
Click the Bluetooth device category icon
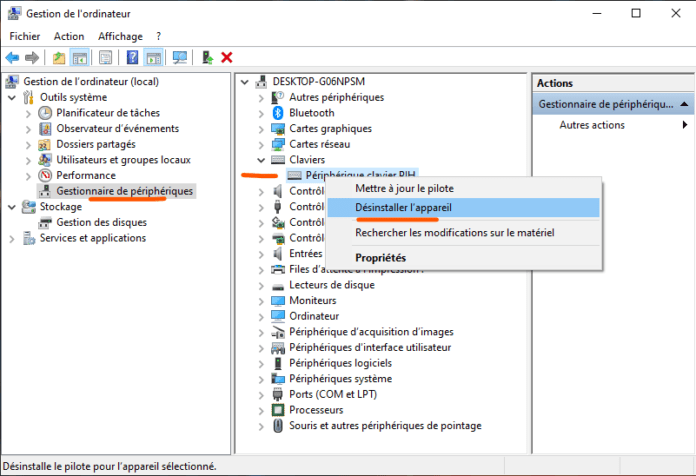click(277, 113)
